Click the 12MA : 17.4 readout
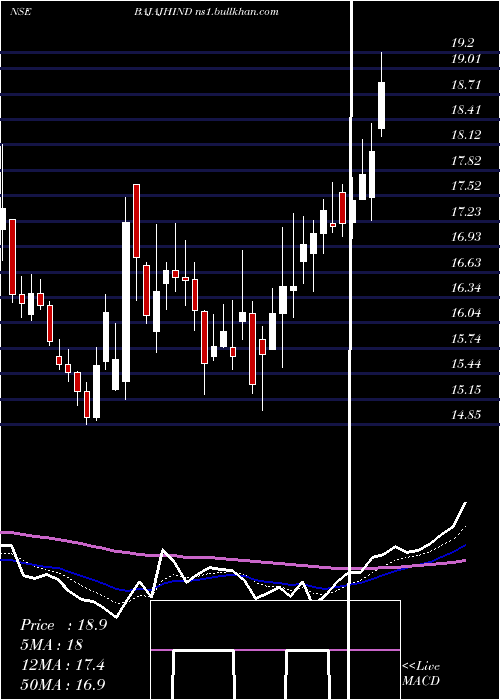500x700 pixels. click(x=62, y=665)
